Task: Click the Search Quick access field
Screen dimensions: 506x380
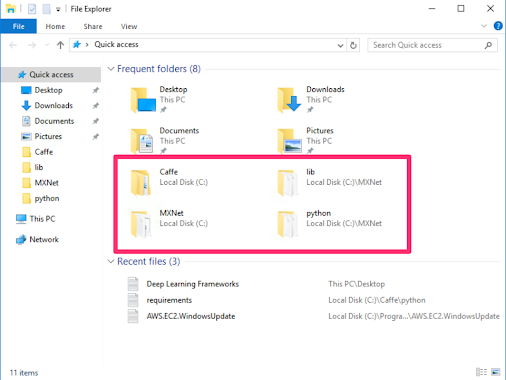Action: pos(432,45)
